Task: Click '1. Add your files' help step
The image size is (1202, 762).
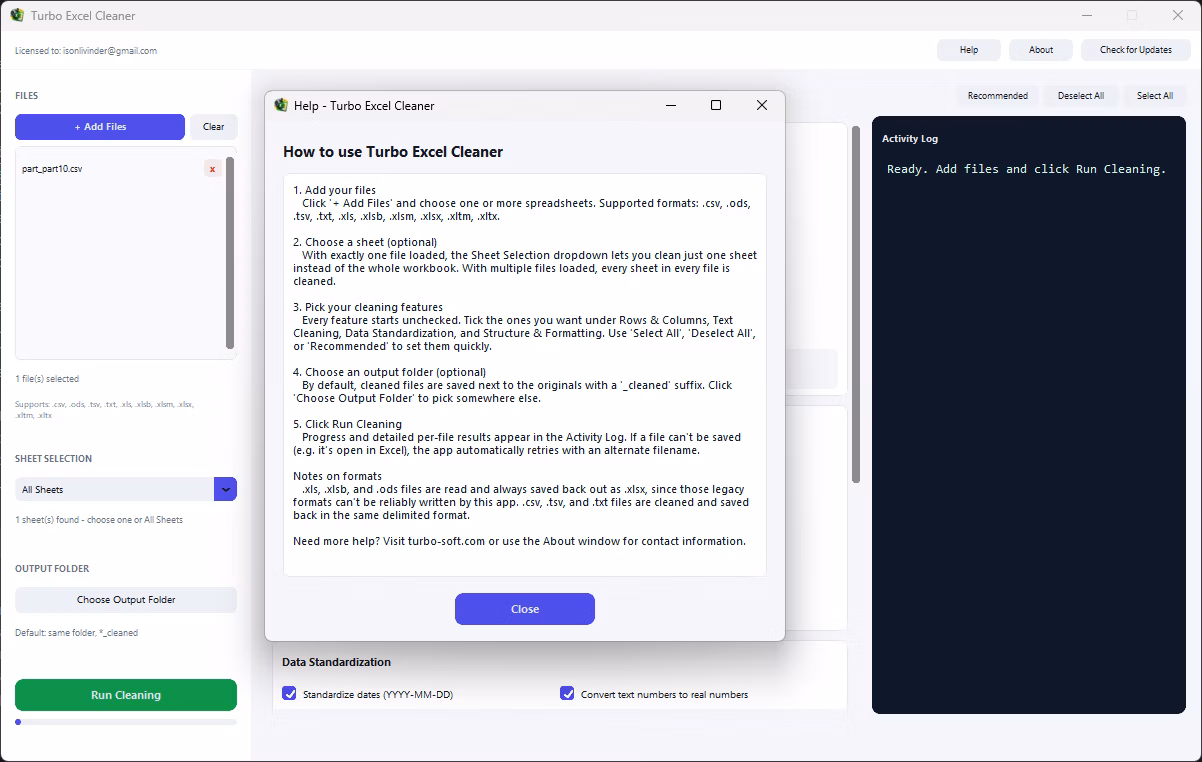Action: (335, 190)
